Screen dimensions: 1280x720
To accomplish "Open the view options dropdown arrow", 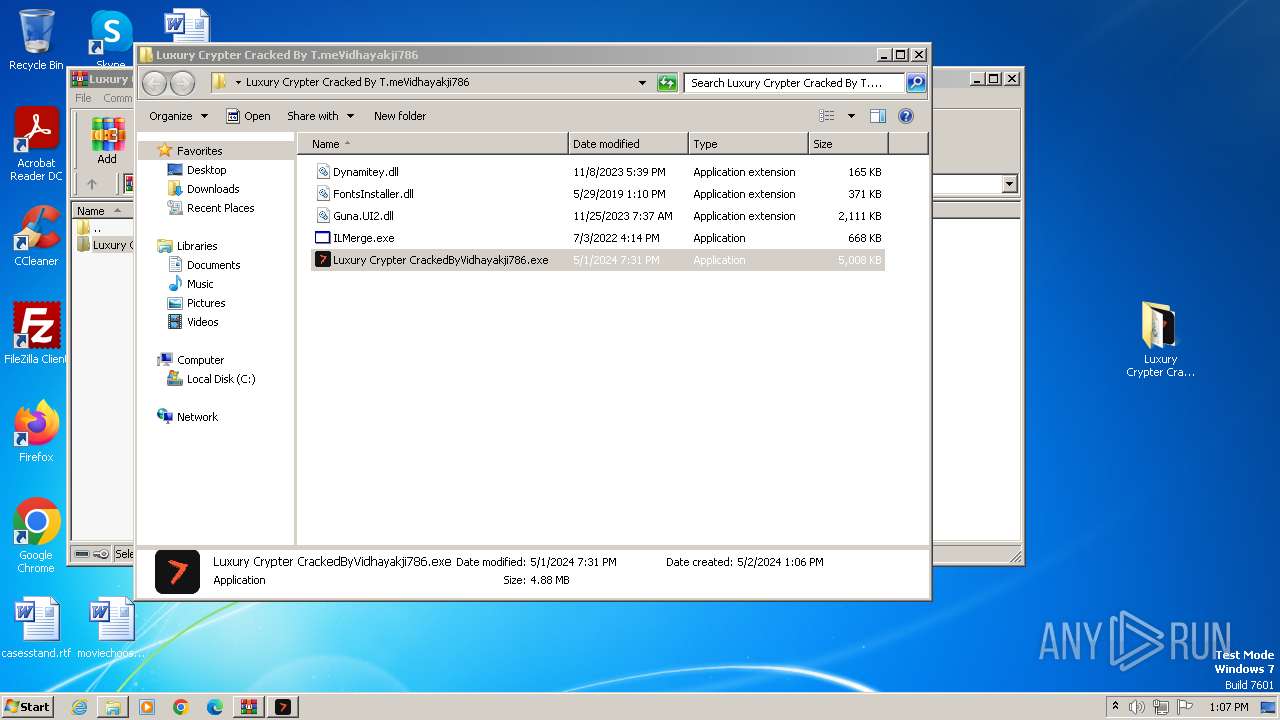I will pyautogui.click(x=851, y=116).
